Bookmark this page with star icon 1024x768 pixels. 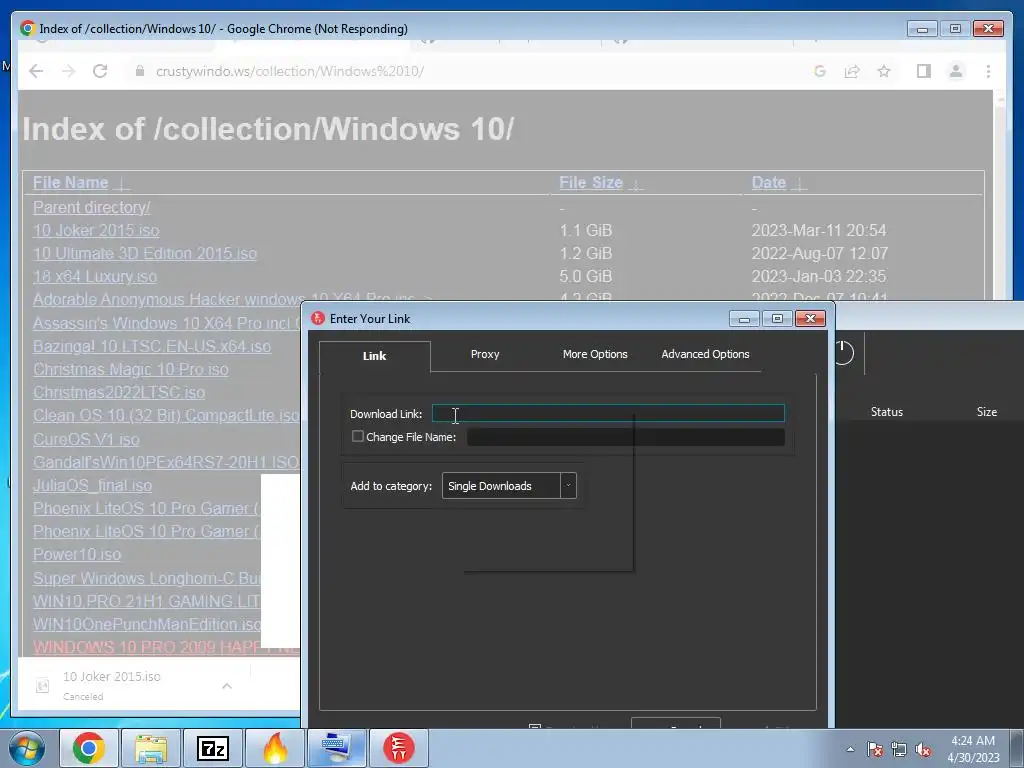(884, 71)
